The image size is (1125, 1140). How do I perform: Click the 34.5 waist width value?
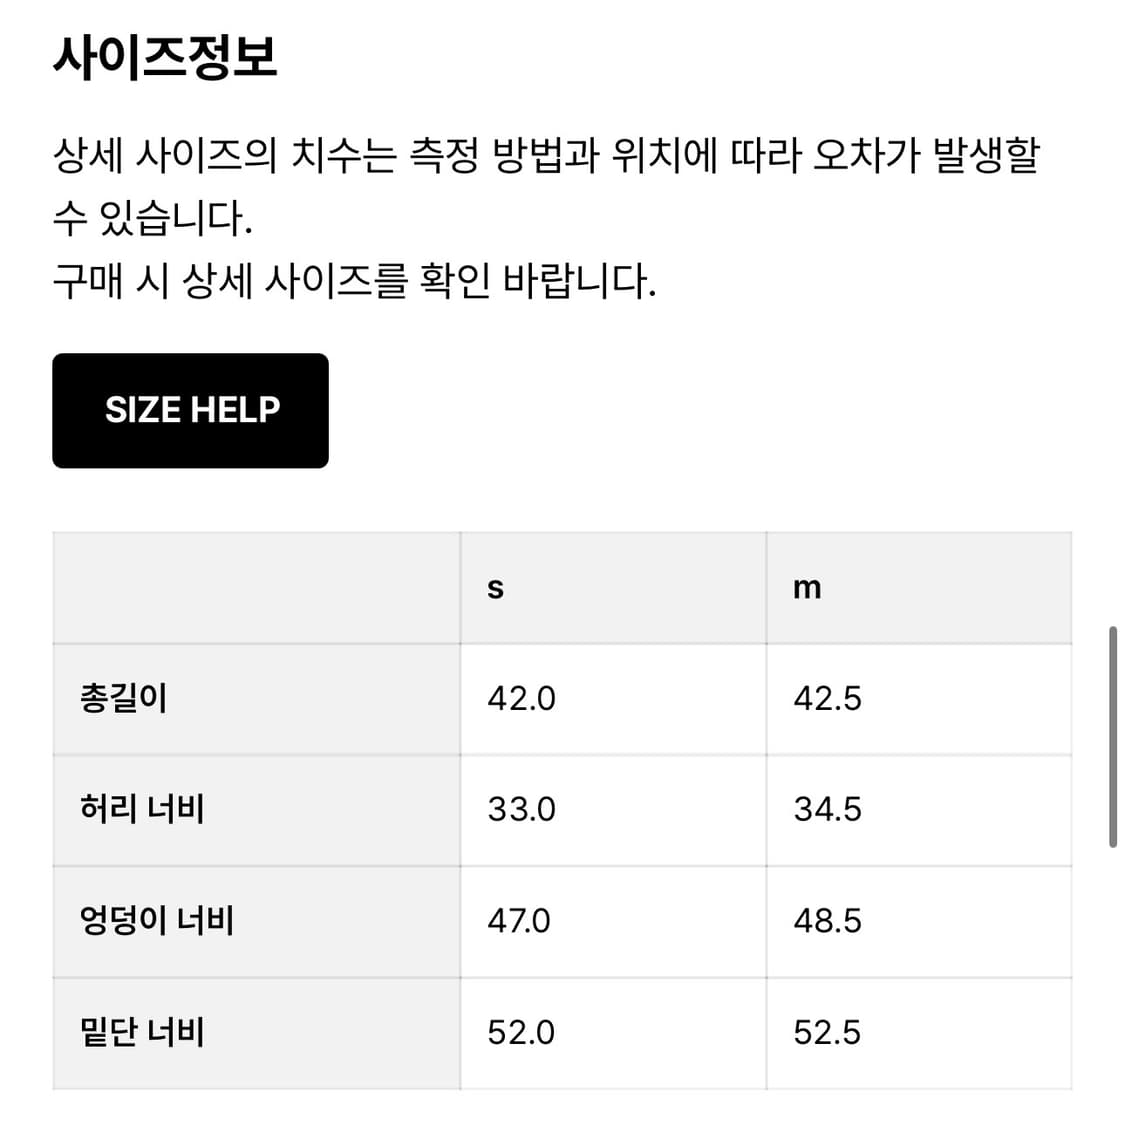827,809
